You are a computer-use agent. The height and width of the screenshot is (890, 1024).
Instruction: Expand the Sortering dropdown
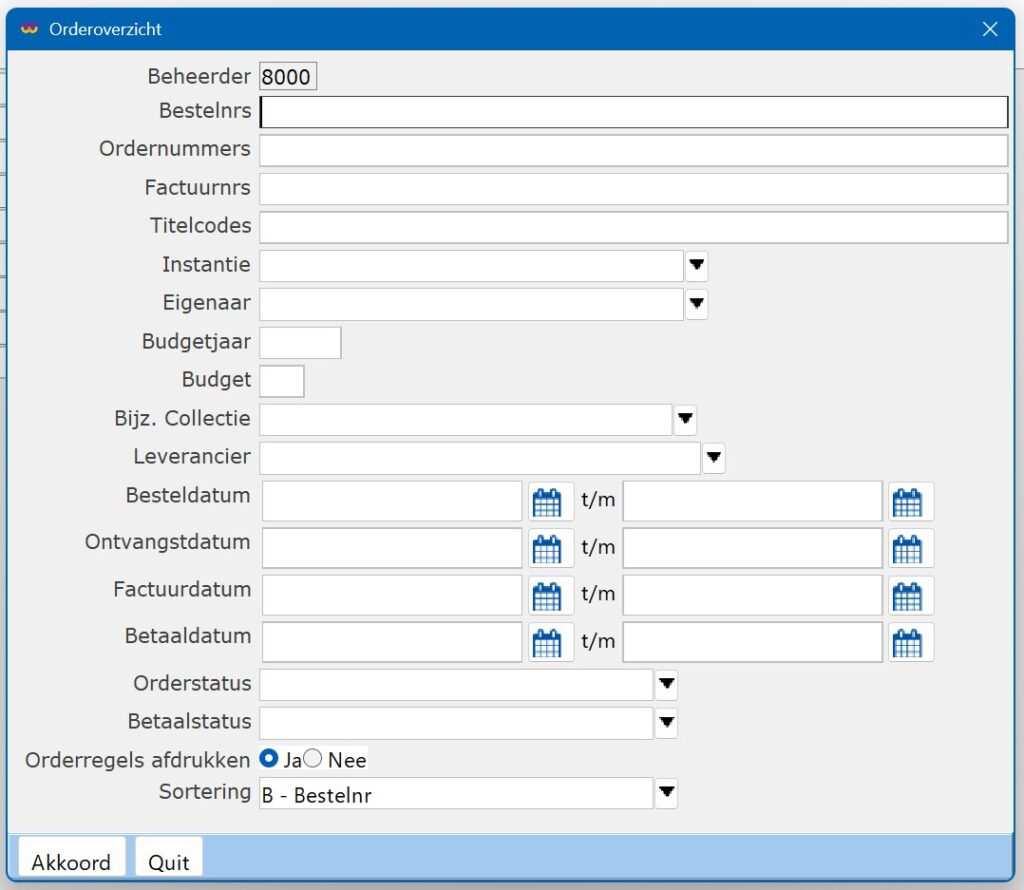pyautogui.click(x=667, y=794)
